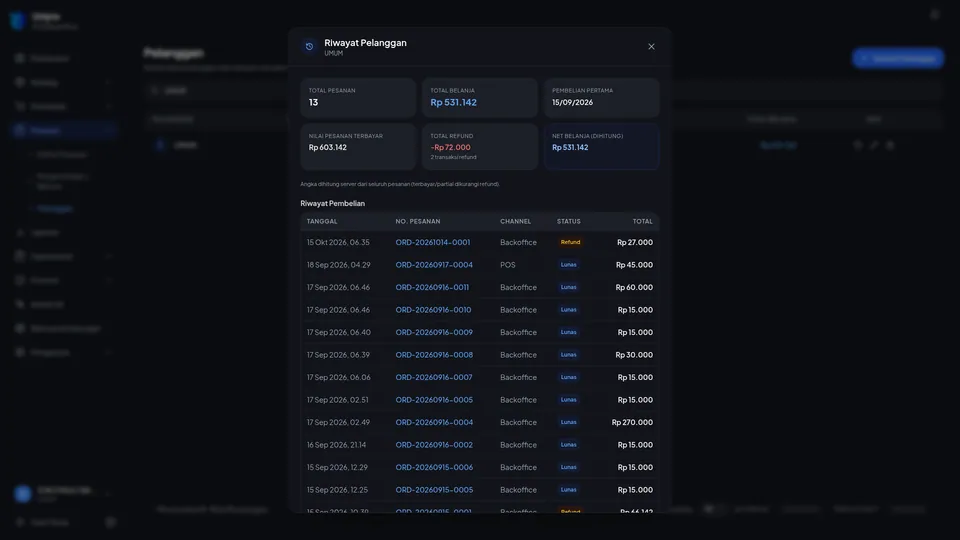
Task: Click Backoffice channel on order ORD-20260916-0011
Action: pyautogui.click(x=518, y=287)
